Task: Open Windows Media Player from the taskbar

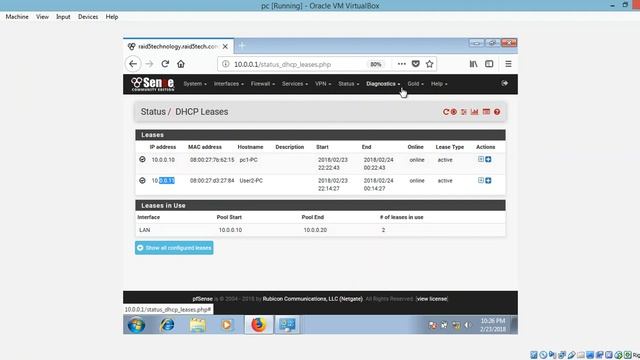Action: point(227,325)
